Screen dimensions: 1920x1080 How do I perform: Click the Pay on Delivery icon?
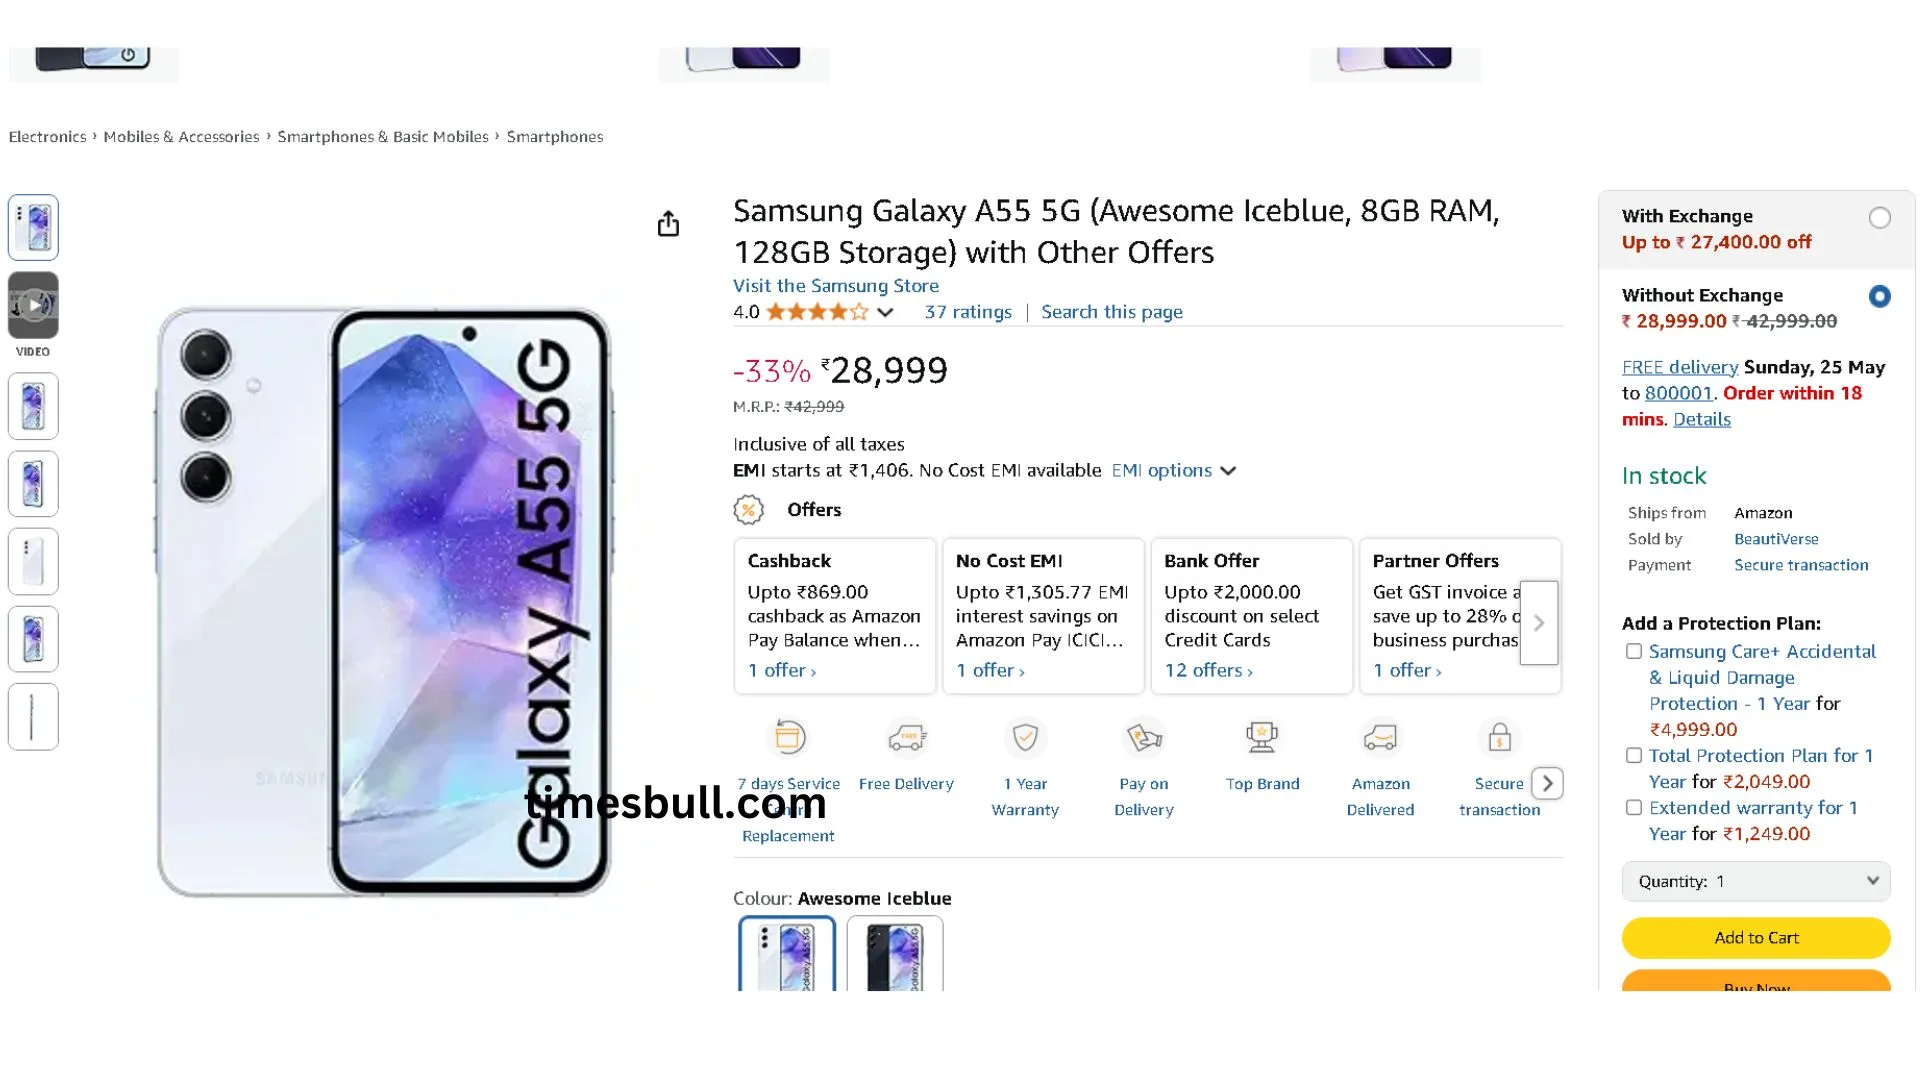click(1144, 739)
